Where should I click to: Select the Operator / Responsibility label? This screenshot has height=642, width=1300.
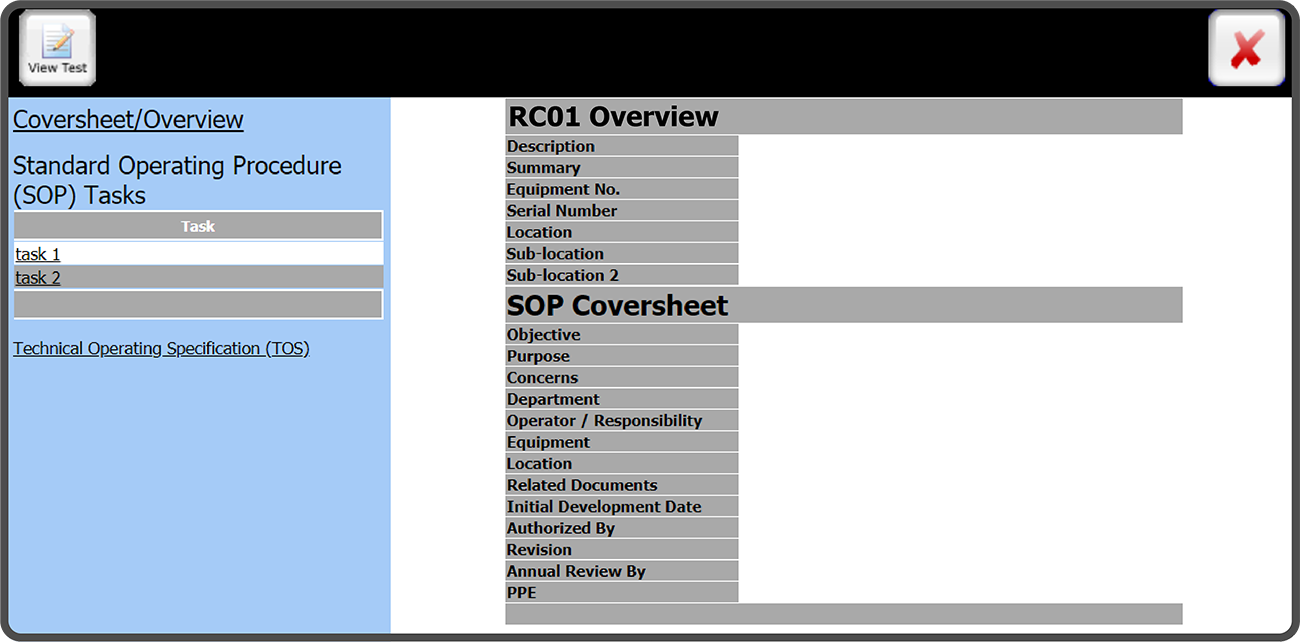click(604, 421)
